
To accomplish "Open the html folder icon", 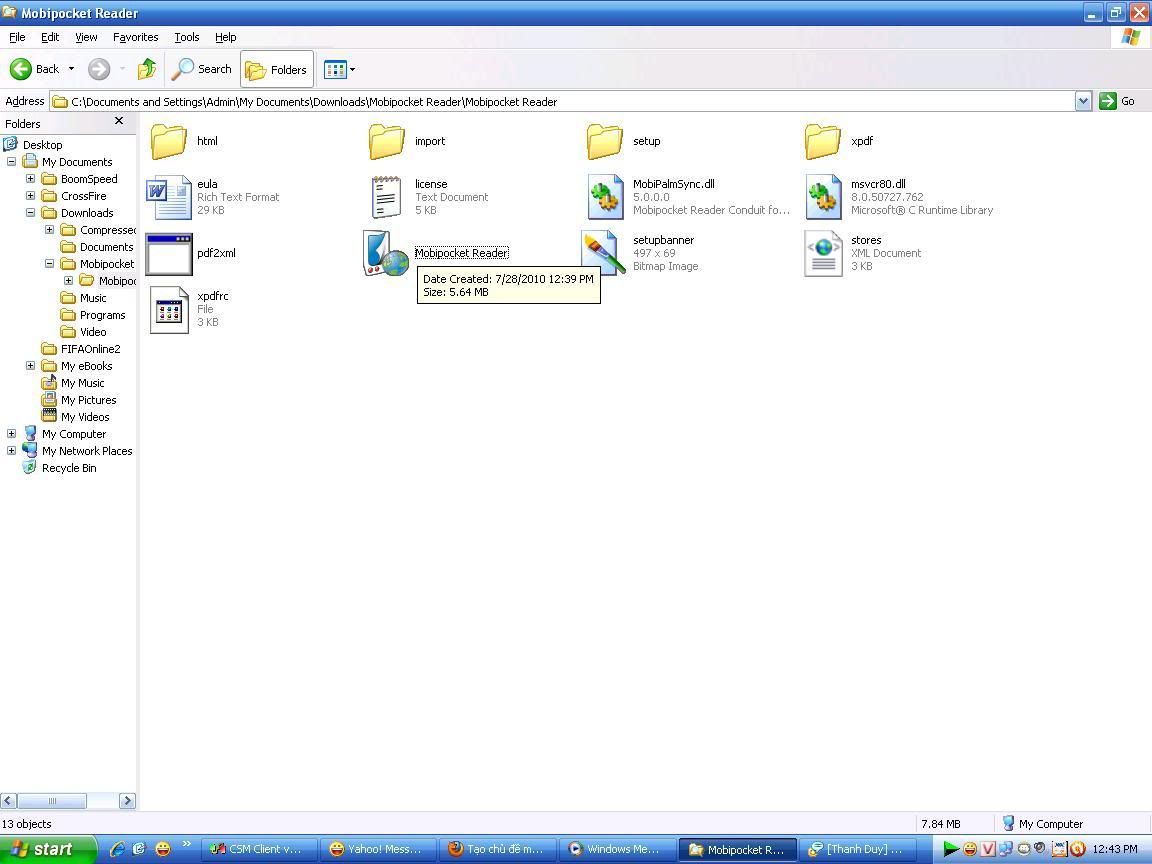I will [x=168, y=141].
